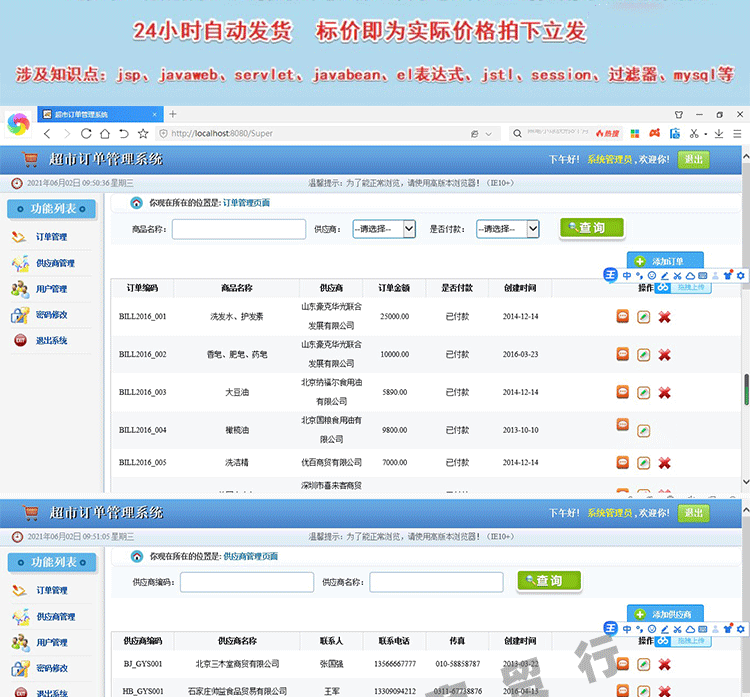Click IME toolbar keyboard icon
750x697 pixels.
703,276
